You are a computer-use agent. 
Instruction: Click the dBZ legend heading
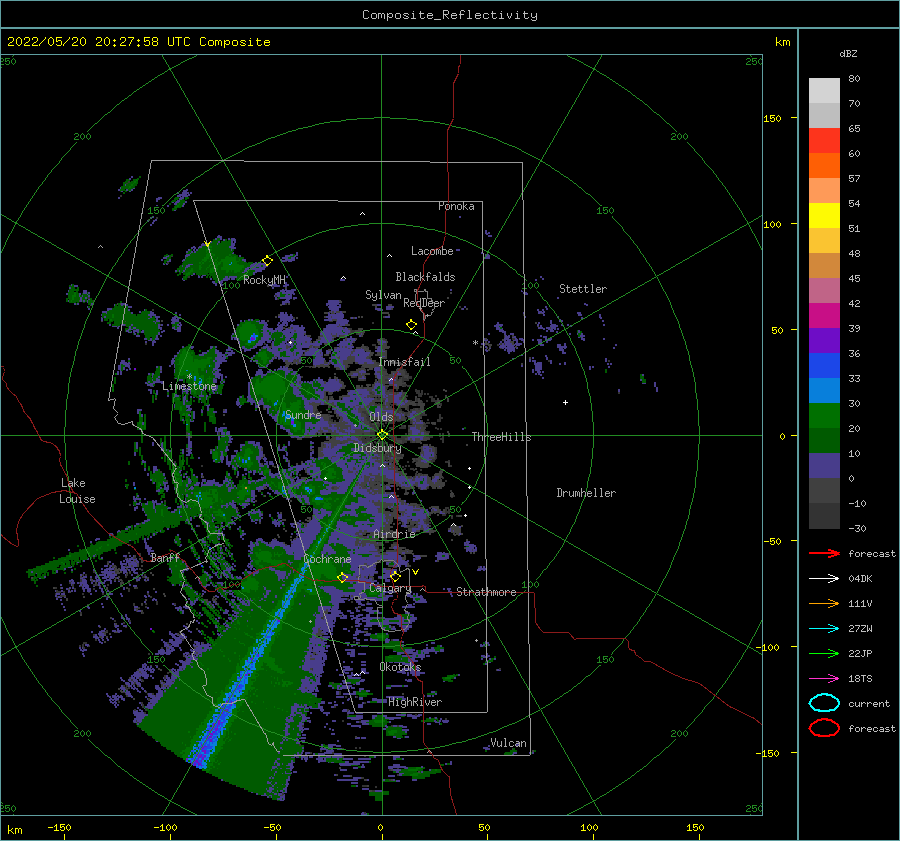[x=848, y=53]
